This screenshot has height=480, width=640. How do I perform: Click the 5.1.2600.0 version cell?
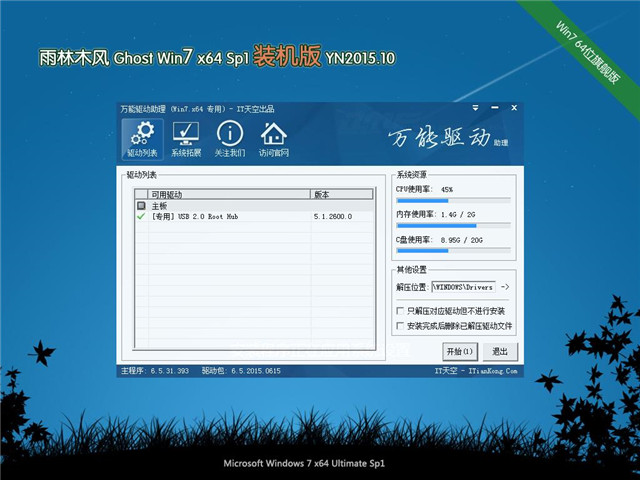pos(333,216)
